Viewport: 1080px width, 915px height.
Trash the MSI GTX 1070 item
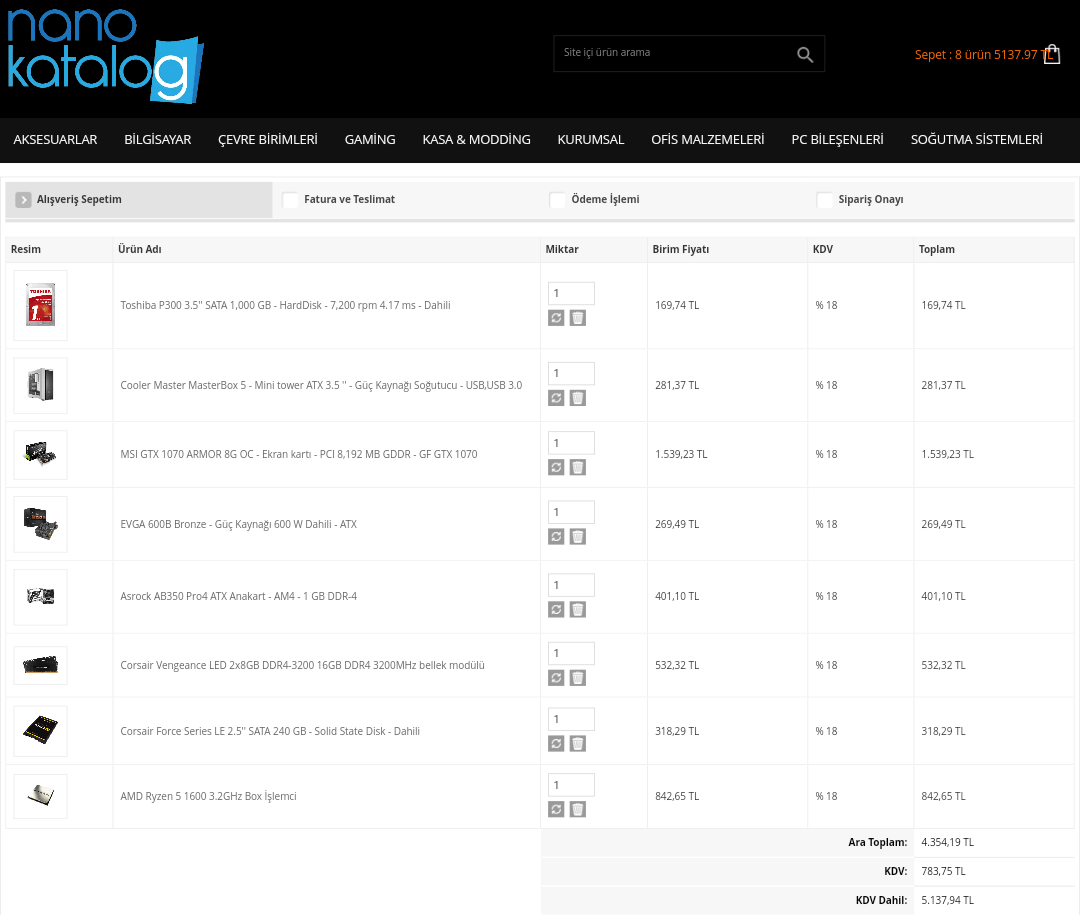(578, 467)
